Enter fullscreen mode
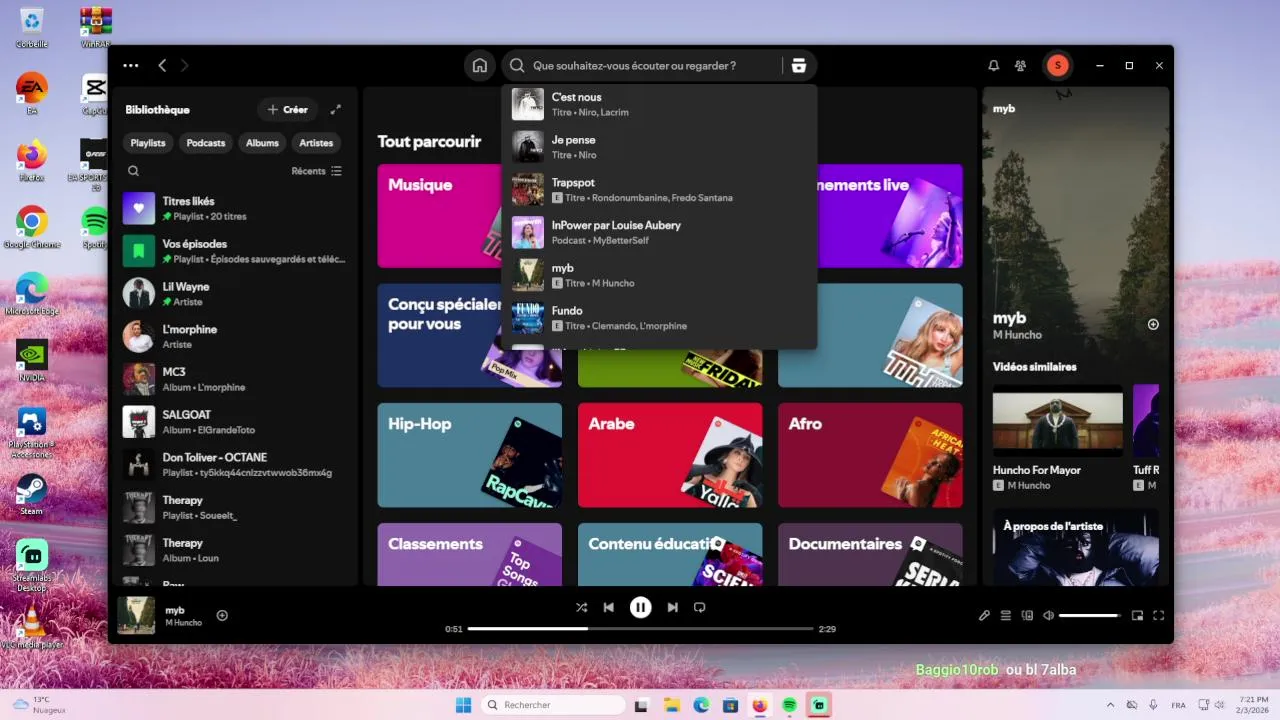The height and width of the screenshot is (720, 1280). point(1159,615)
